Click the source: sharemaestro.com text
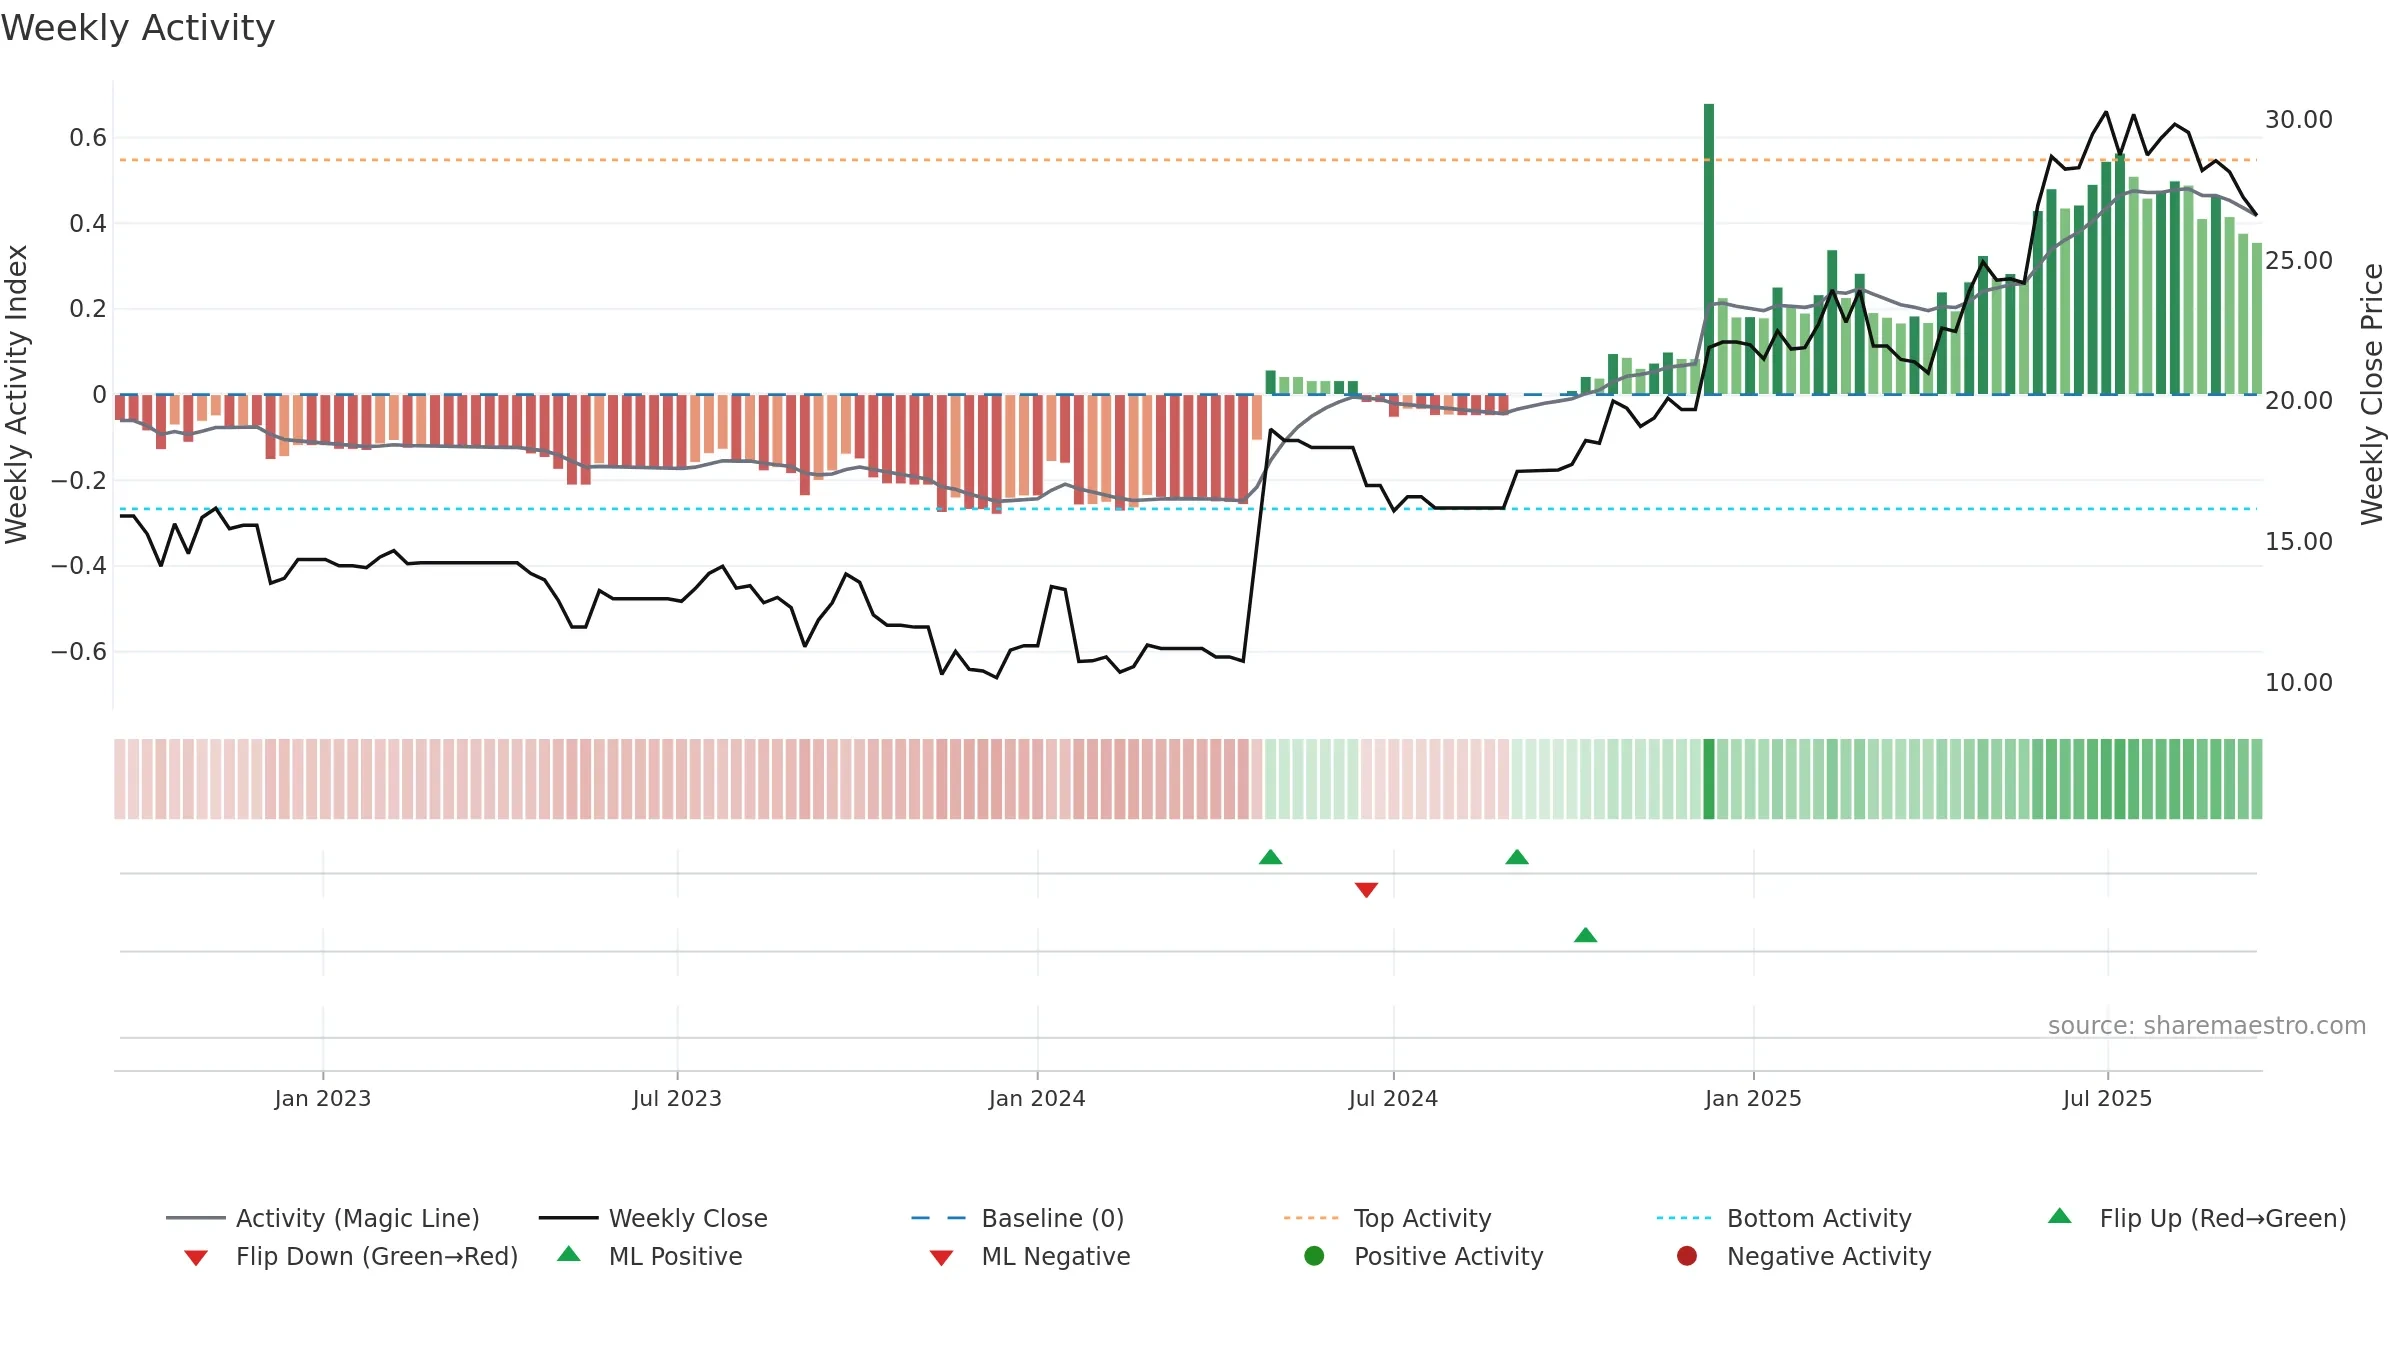2400x1350 pixels. click(2207, 1025)
